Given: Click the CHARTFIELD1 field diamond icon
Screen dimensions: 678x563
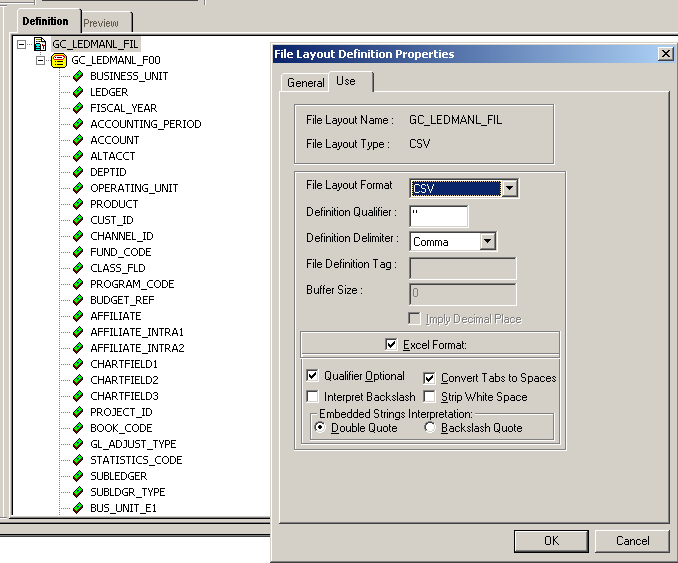Looking at the screenshot, I should click(x=78, y=364).
